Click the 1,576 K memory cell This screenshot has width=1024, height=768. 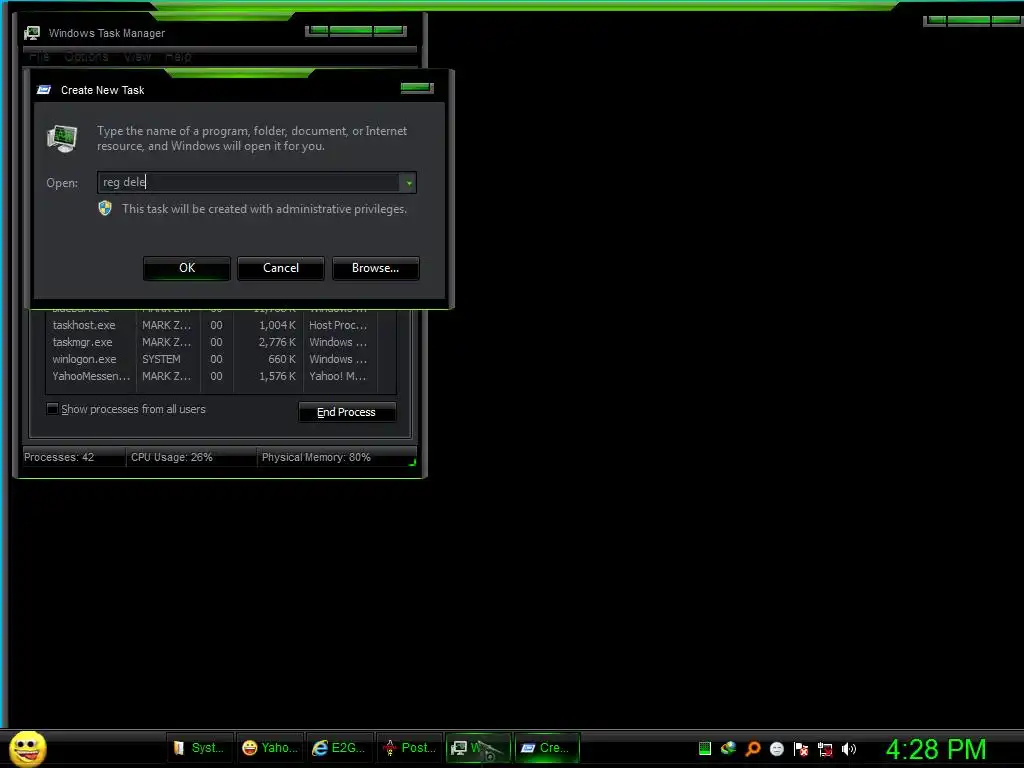point(277,376)
